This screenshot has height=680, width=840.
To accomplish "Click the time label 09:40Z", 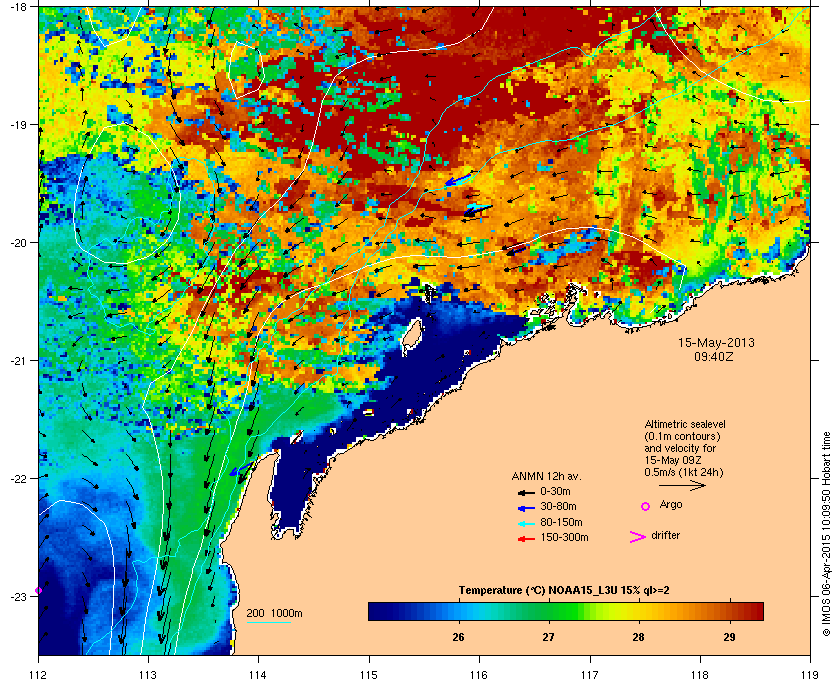I will [x=714, y=356].
